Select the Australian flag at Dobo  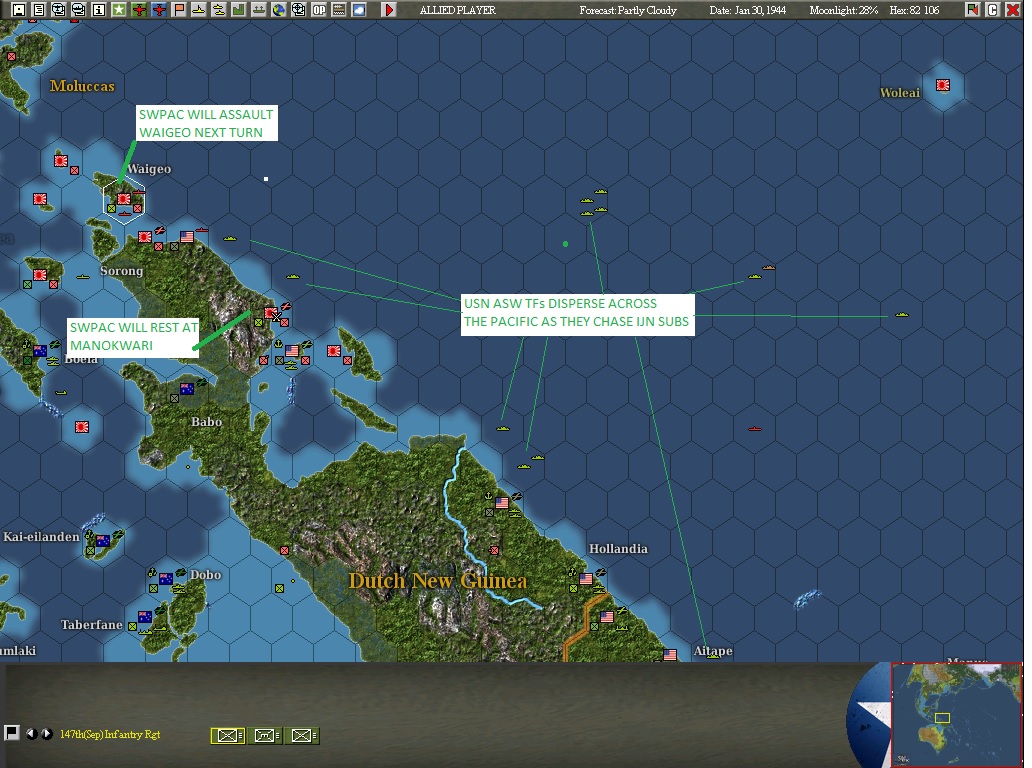click(166, 578)
